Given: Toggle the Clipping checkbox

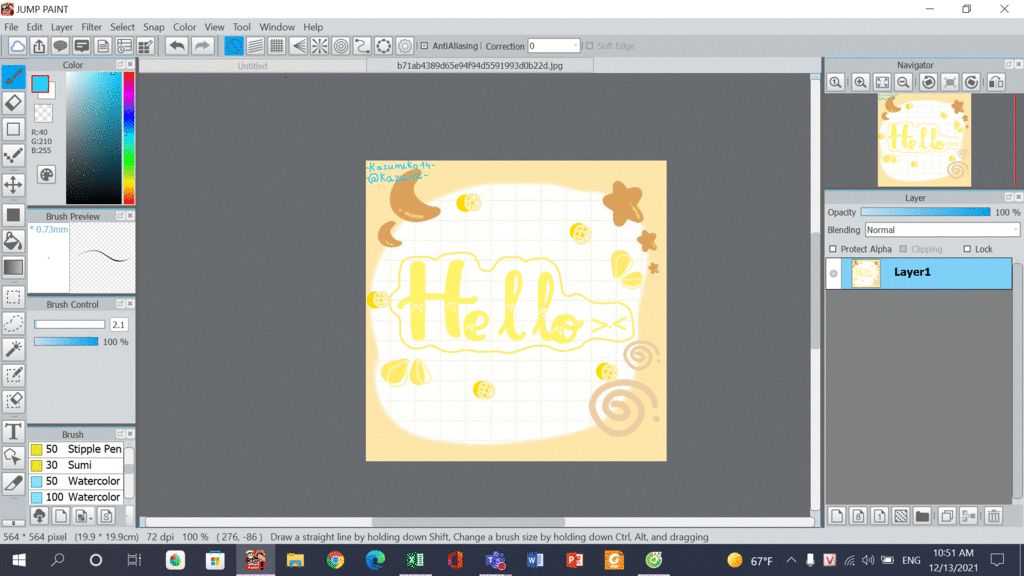Looking at the screenshot, I should [903, 249].
